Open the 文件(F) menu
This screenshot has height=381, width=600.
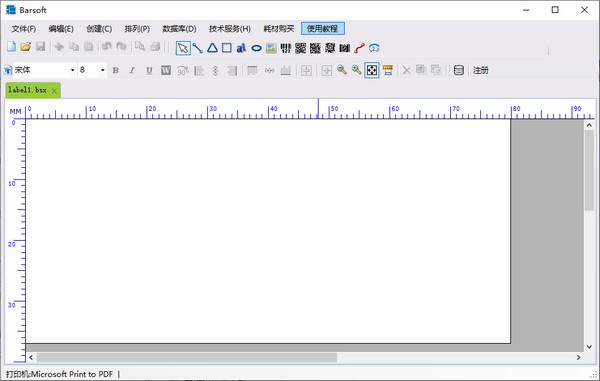[24, 29]
